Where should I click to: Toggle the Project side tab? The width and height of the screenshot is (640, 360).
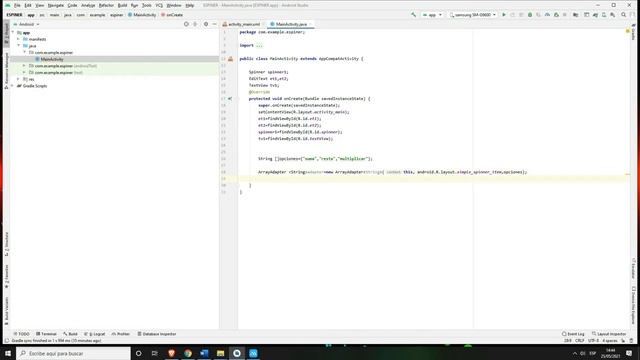[6, 33]
